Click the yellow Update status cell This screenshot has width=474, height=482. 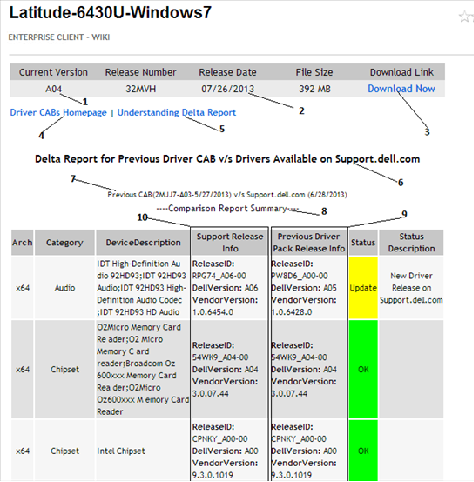coord(363,288)
